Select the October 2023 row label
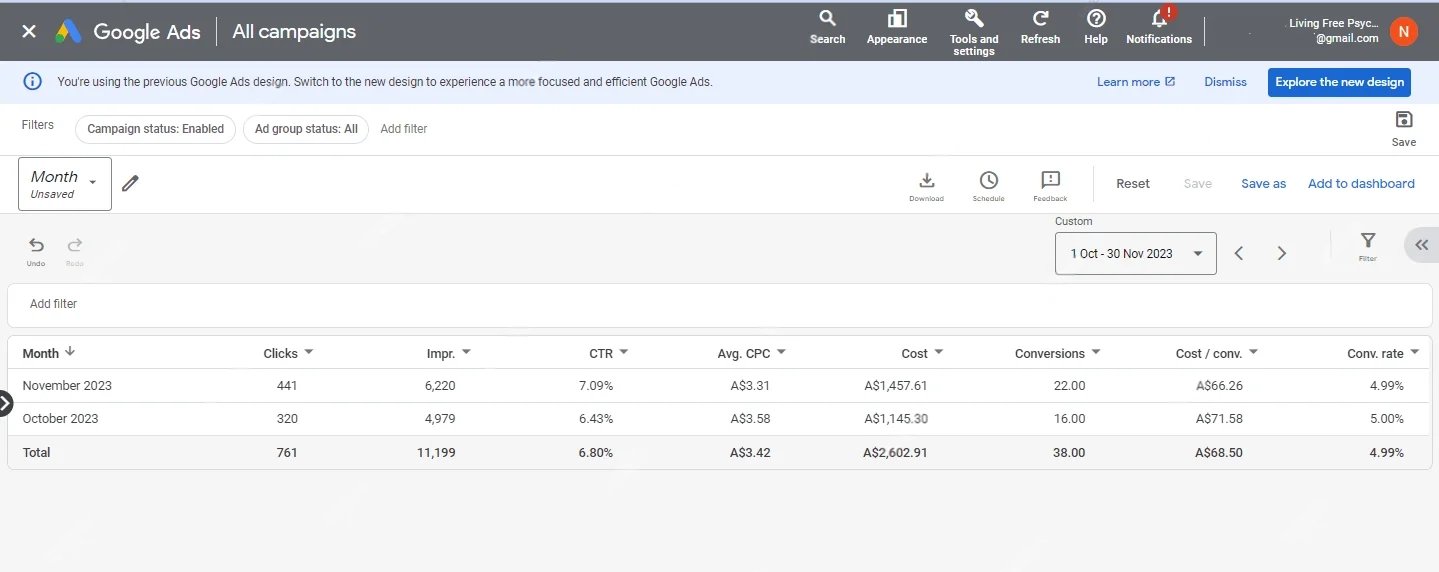The height and width of the screenshot is (572, 1439). [60, 419]
